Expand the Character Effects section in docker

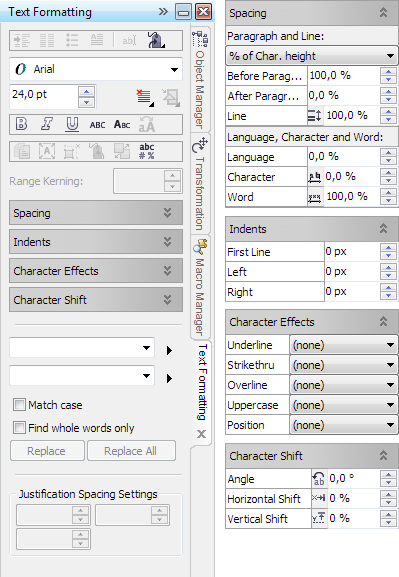[96, 271]
